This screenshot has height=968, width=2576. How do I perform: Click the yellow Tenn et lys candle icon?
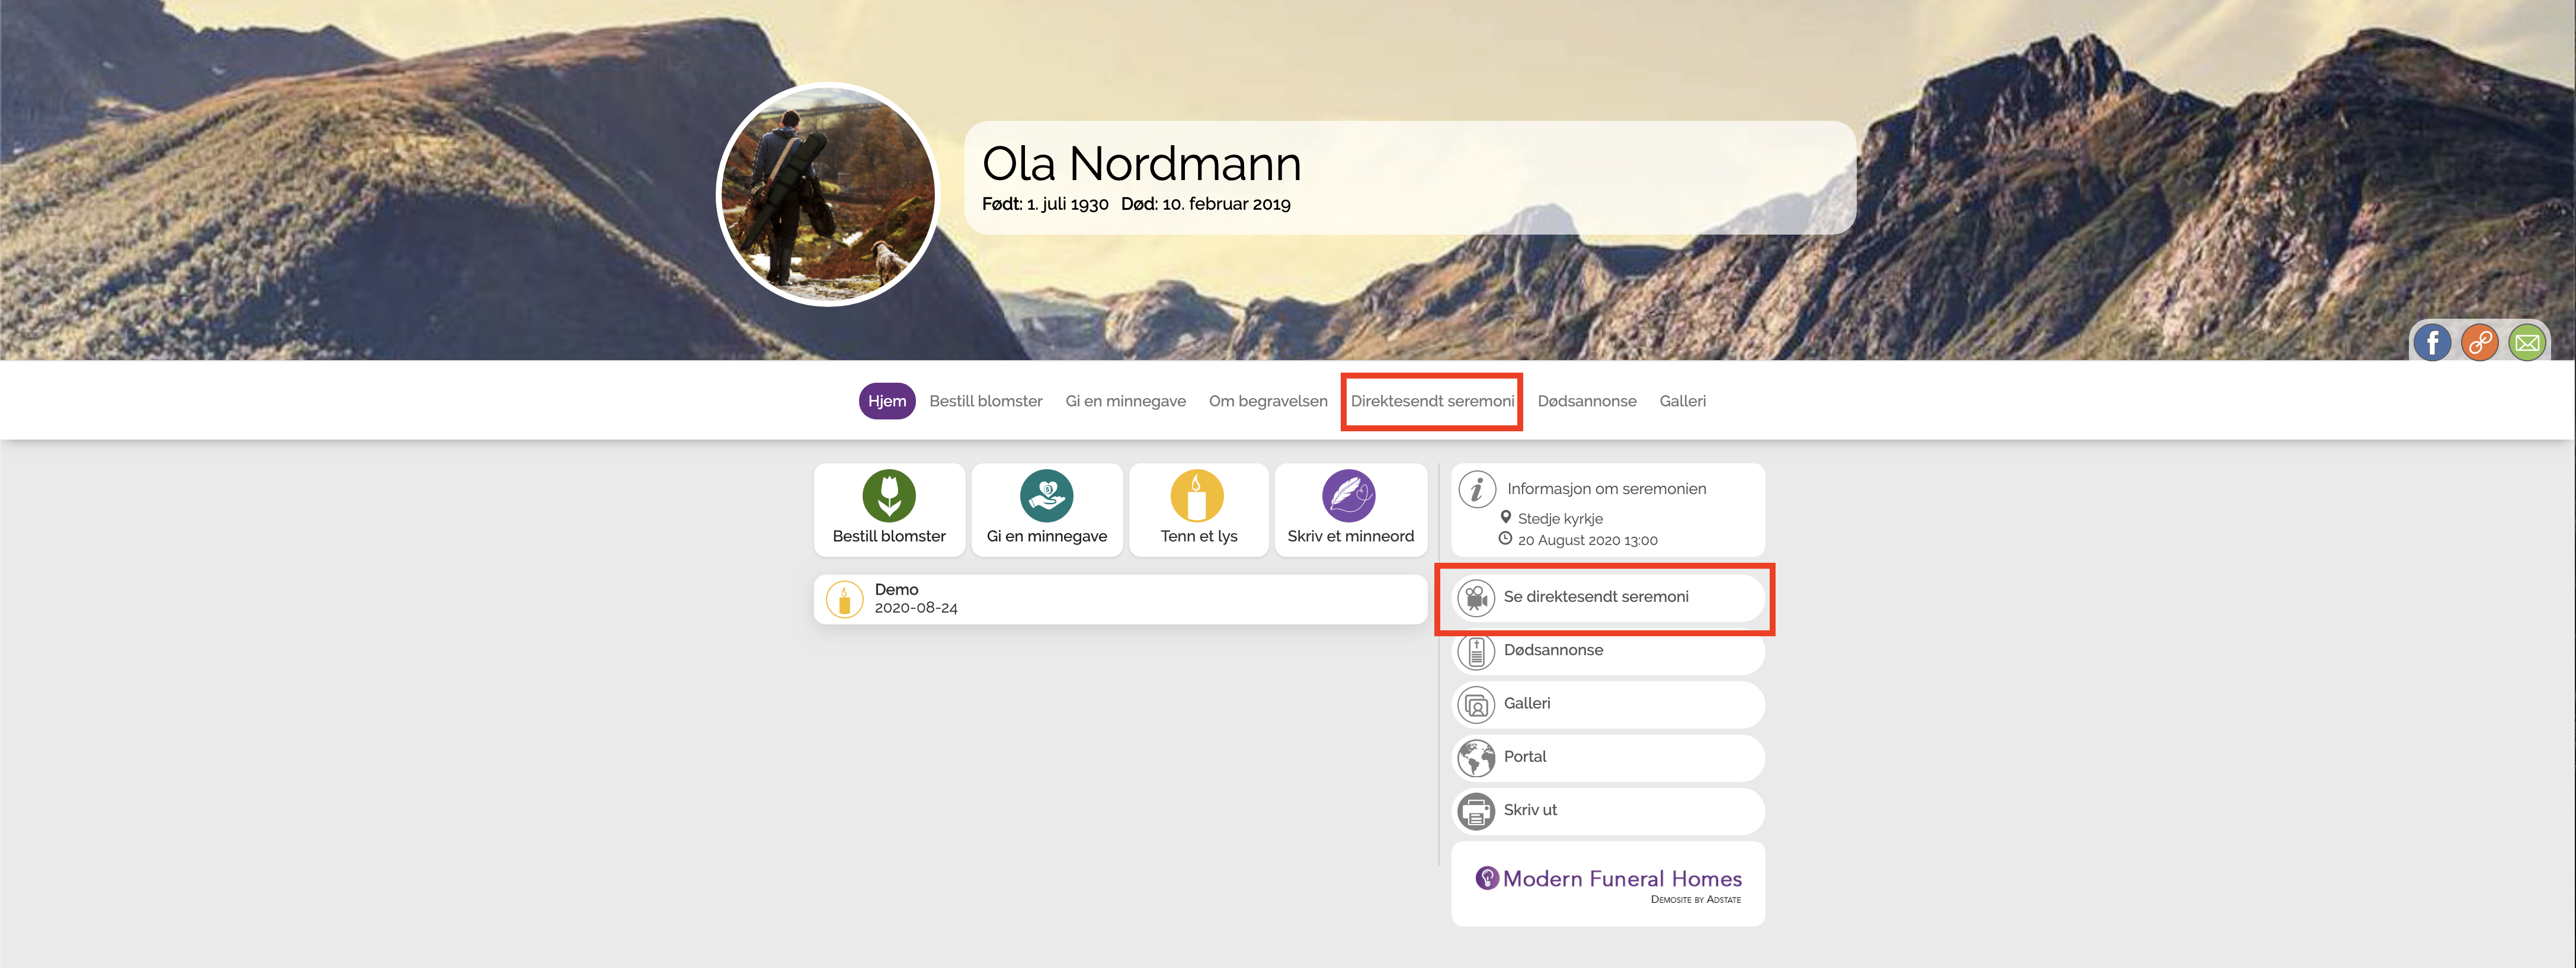click(x=1197, y=495)
